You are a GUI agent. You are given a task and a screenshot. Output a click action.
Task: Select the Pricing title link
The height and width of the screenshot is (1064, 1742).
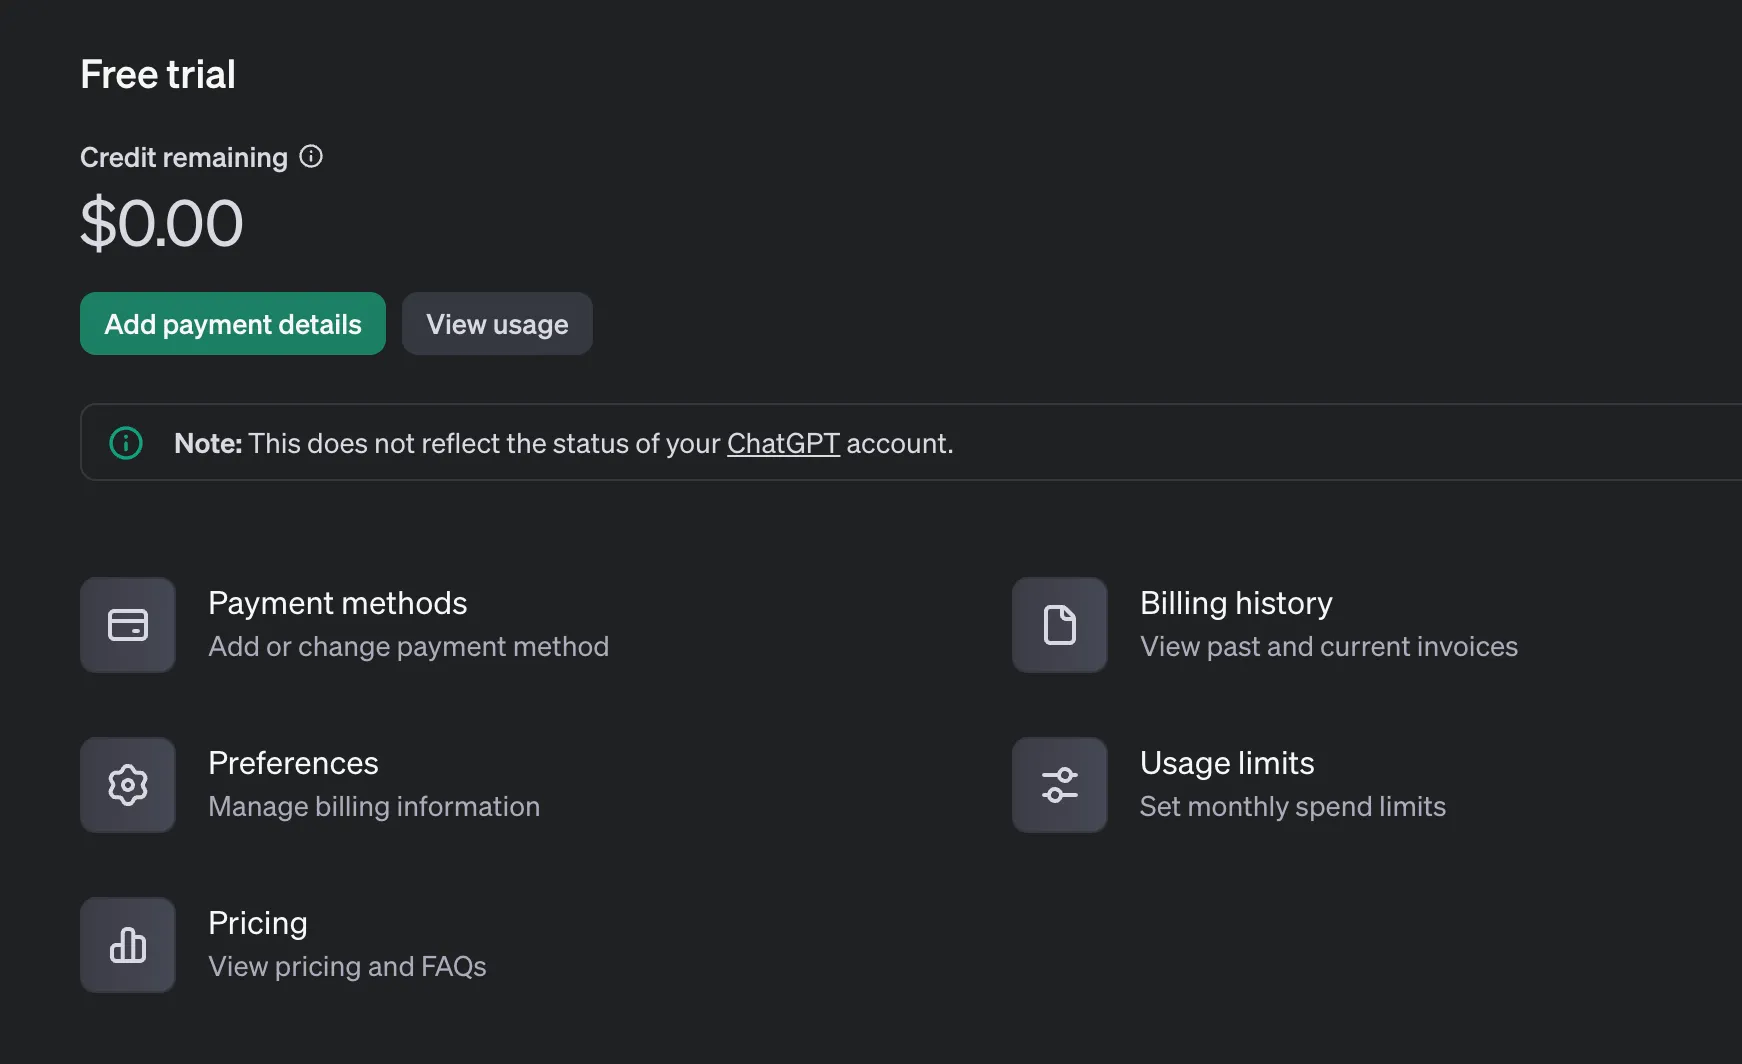pyautogui.click(x=257, y=923)
